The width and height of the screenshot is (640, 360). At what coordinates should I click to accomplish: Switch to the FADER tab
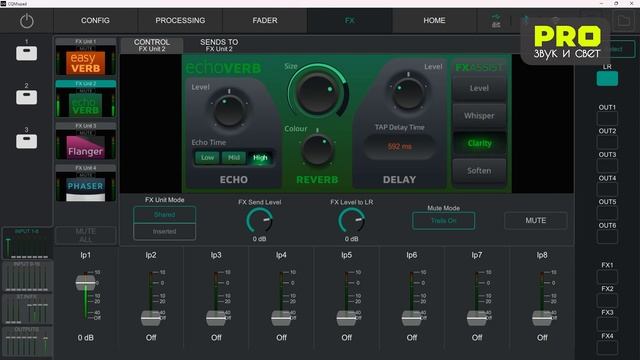(265, 20)
